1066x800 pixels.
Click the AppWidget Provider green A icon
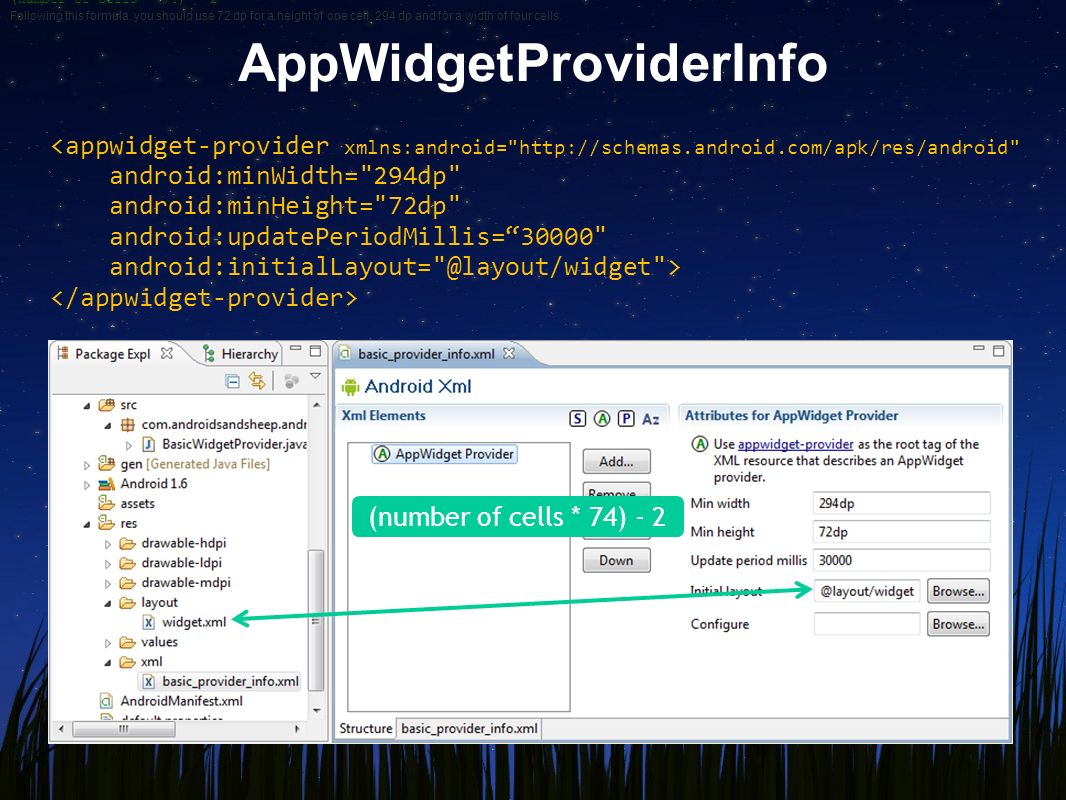[x=382, y=454]
